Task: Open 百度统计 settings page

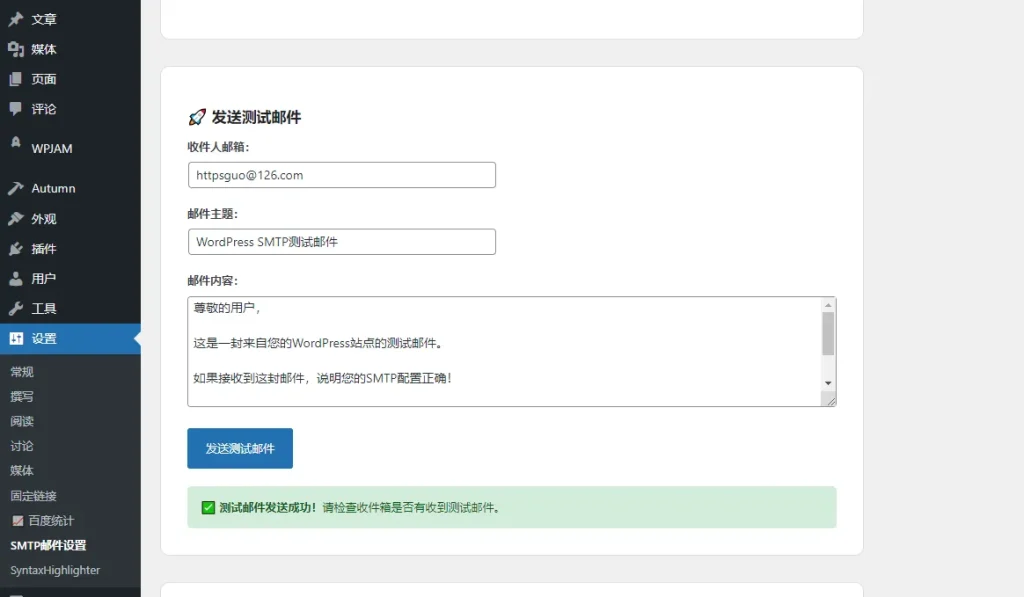Action: [50, 521]
